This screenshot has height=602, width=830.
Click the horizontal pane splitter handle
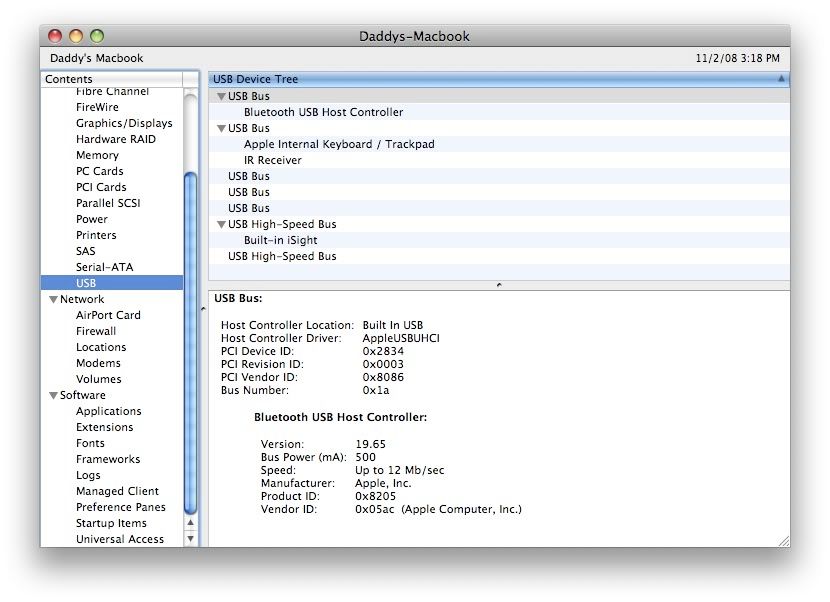click(x=499, y=285)
